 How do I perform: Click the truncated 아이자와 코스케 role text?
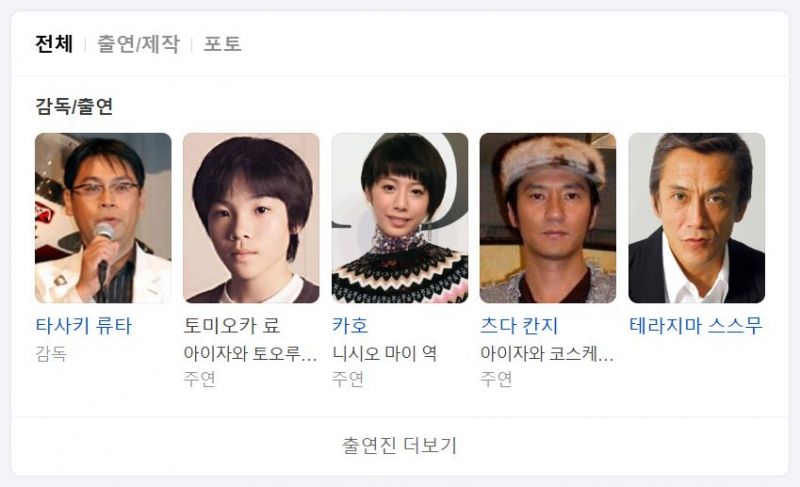(x=546, y=353)
